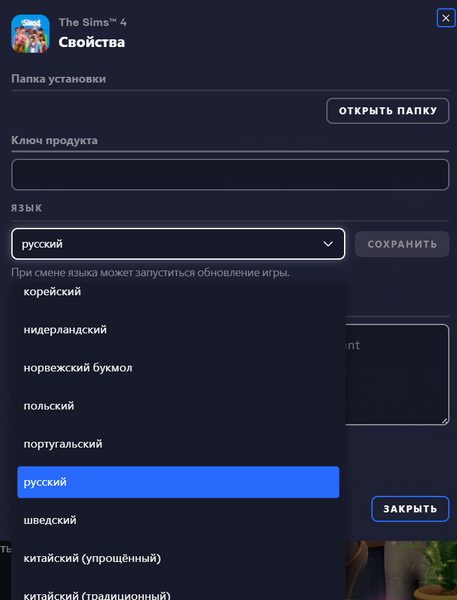Click the text area resize grip icon
The height and width of the screenshot is (600, 457).
click(444, 421)
